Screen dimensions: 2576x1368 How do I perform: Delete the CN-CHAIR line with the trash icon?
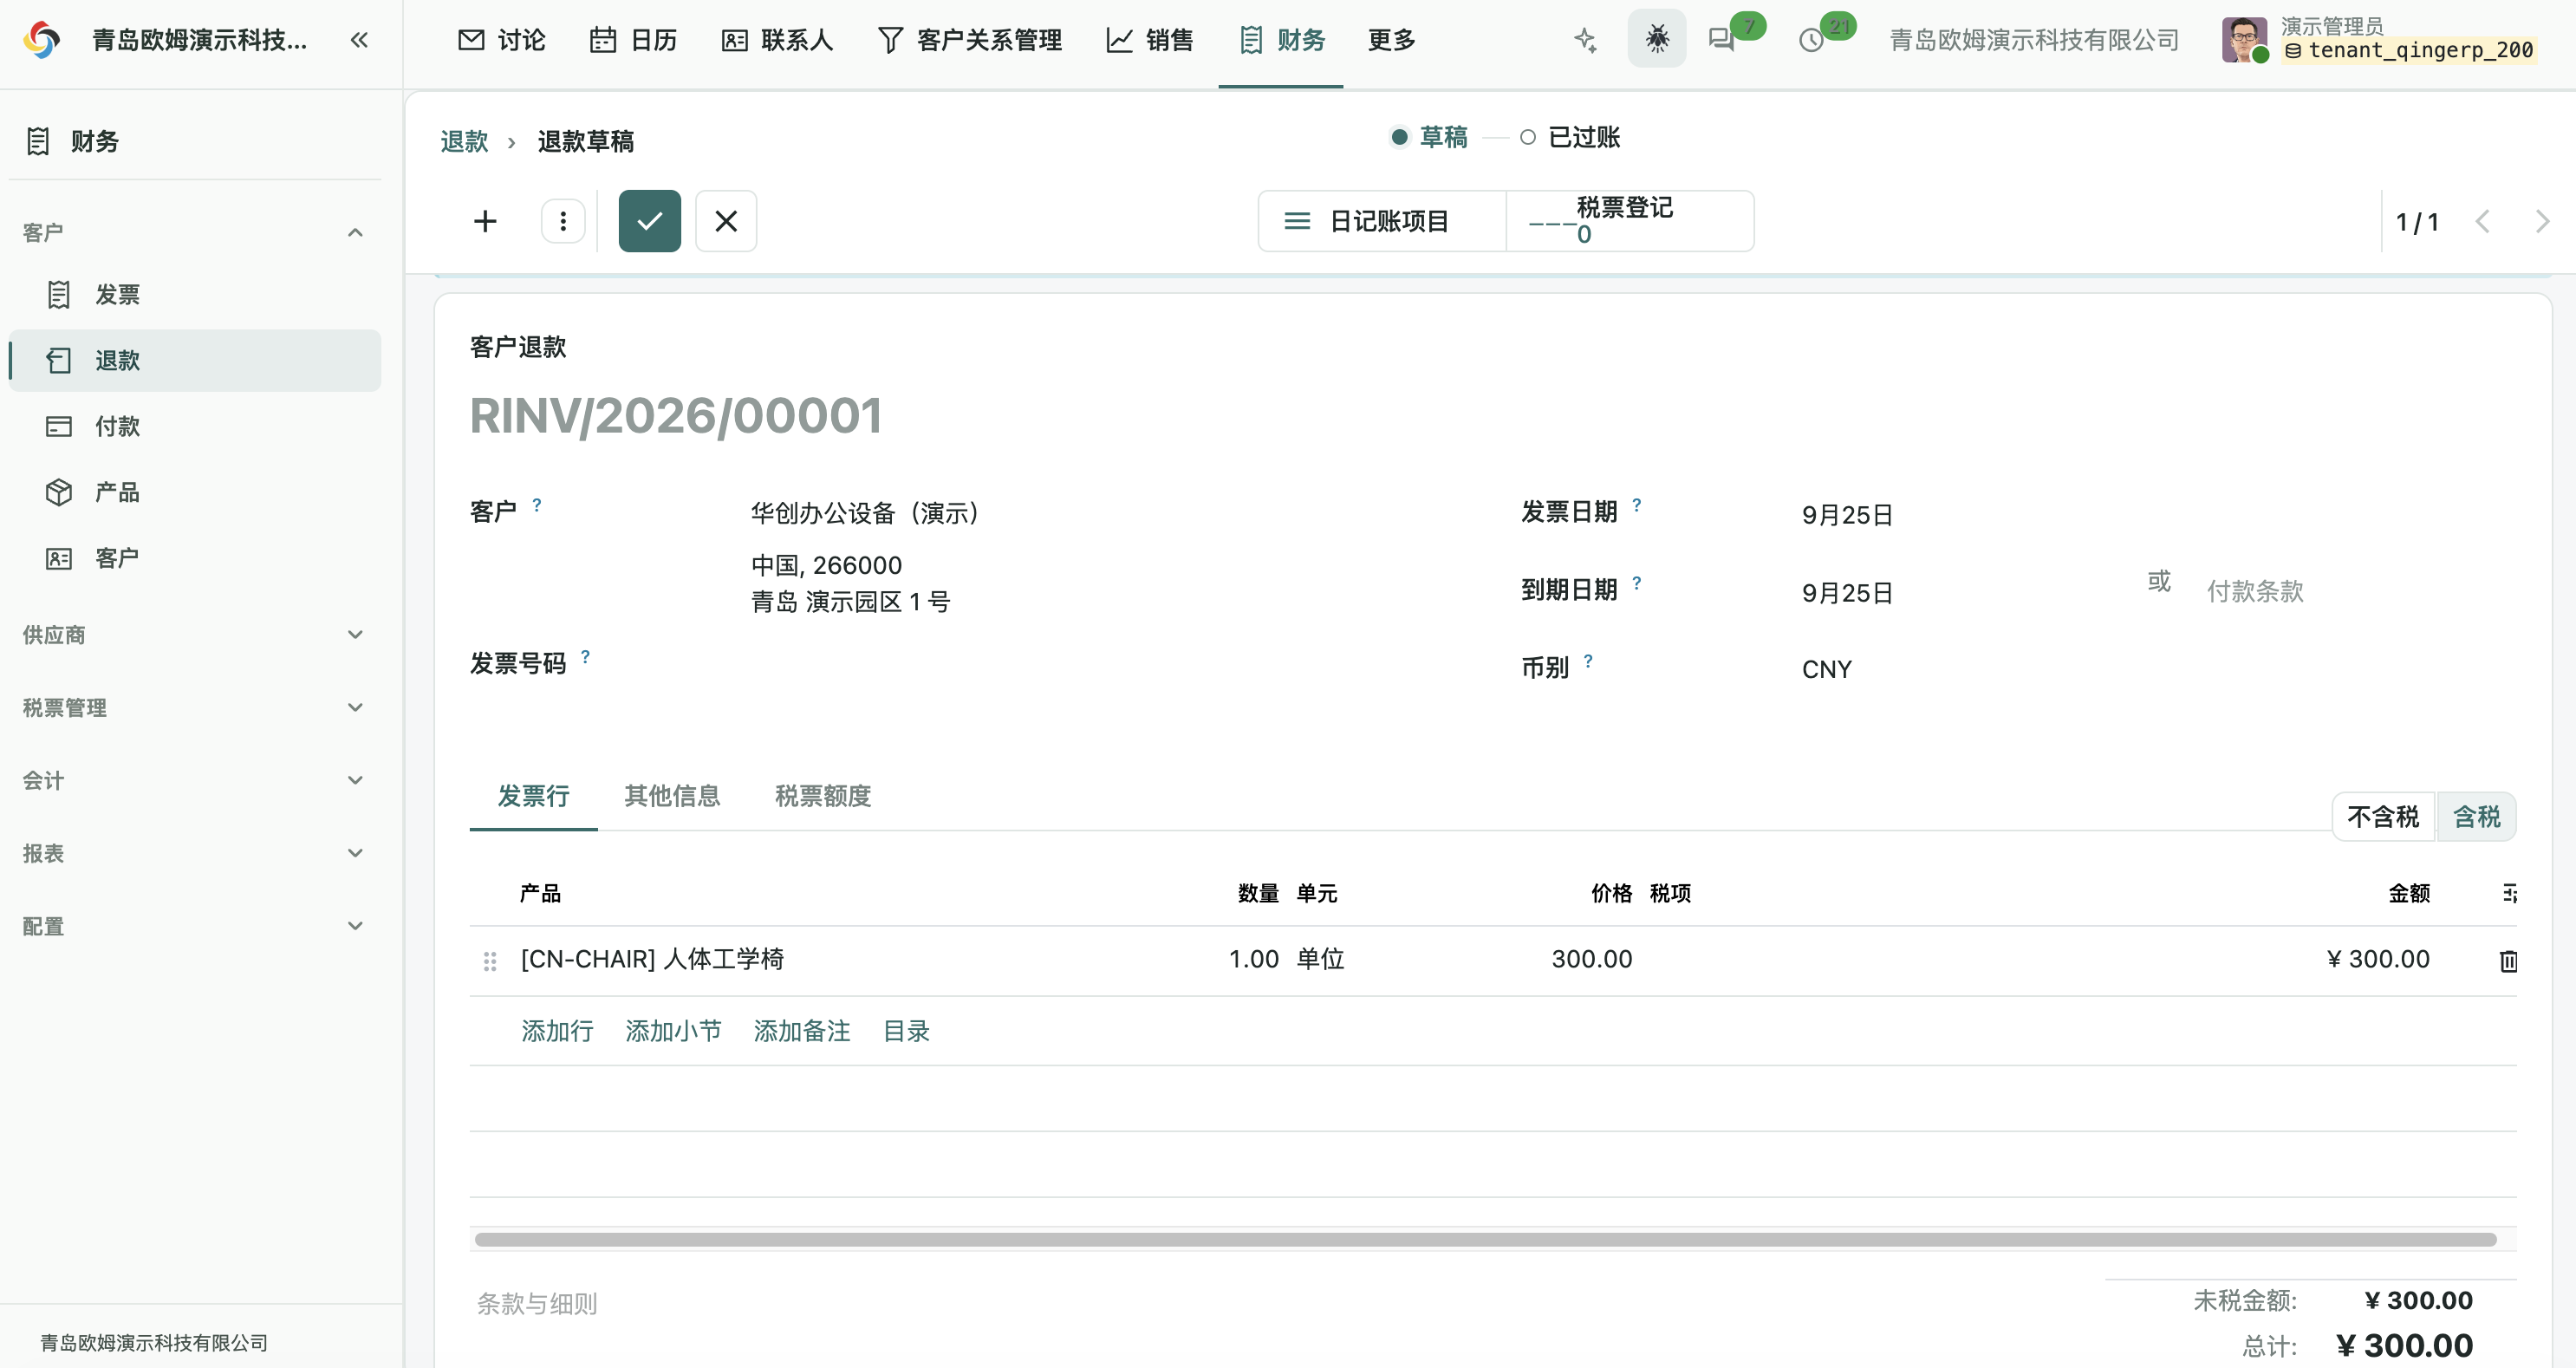click(x=2508, y=961)
